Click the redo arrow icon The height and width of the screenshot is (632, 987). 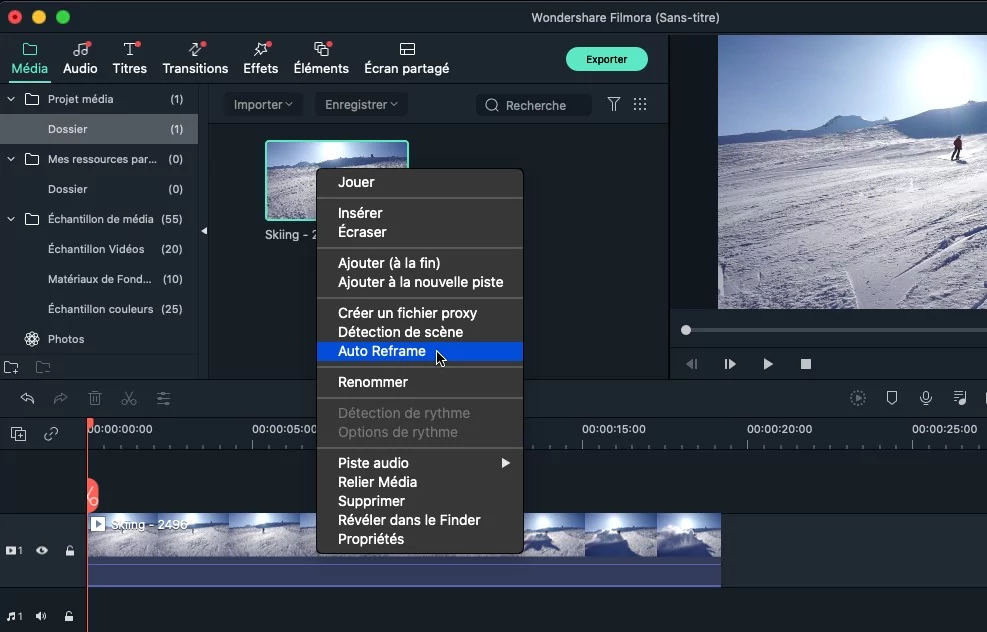(x=60, y=398)
